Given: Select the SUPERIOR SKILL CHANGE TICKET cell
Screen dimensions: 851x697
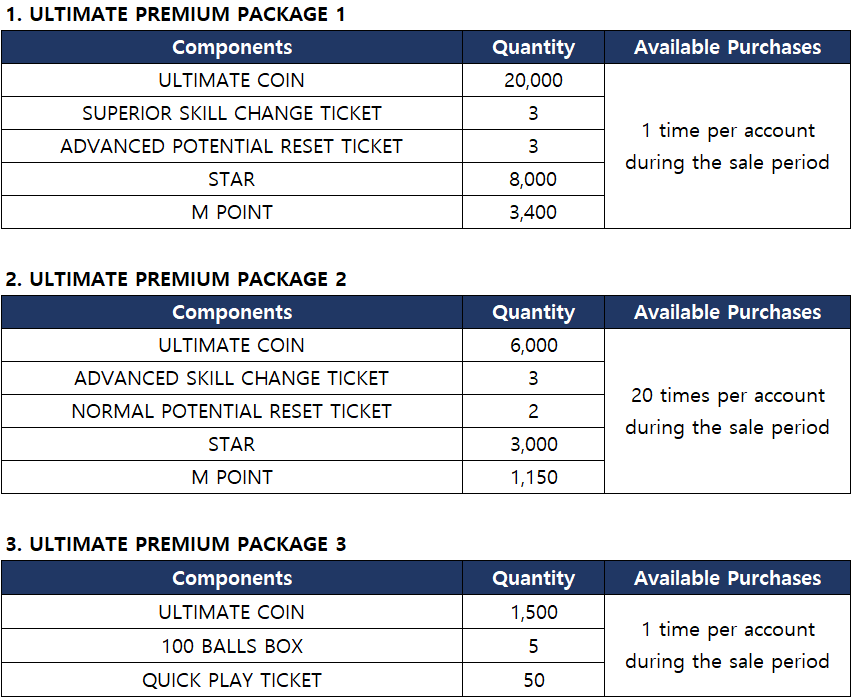Looking at the screenshot, I should point(232,113).
